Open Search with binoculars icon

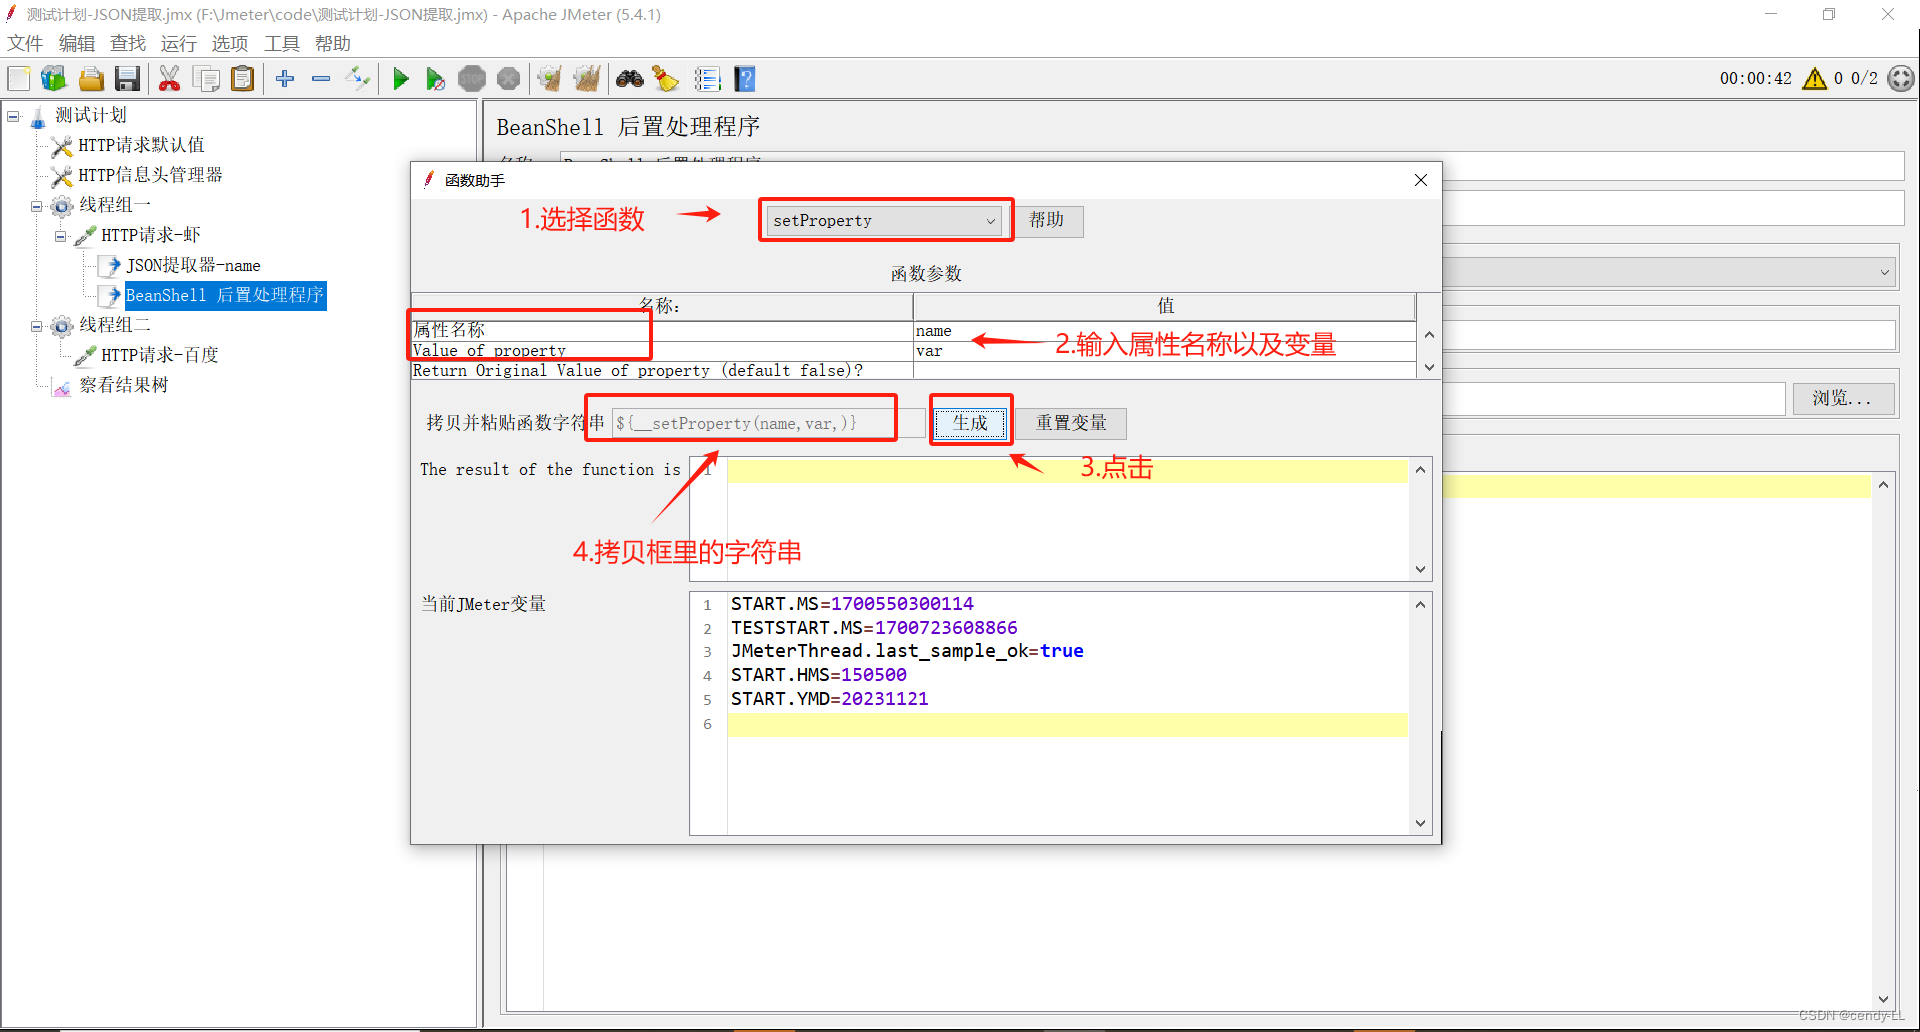pos(629,79)
